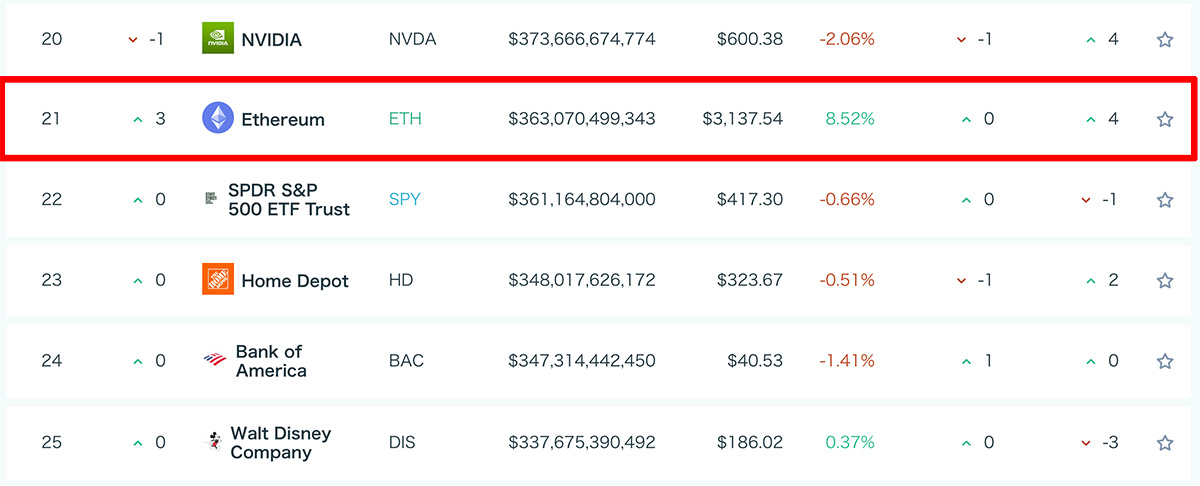Favorite the Bank of America row

coord(1164,361)
